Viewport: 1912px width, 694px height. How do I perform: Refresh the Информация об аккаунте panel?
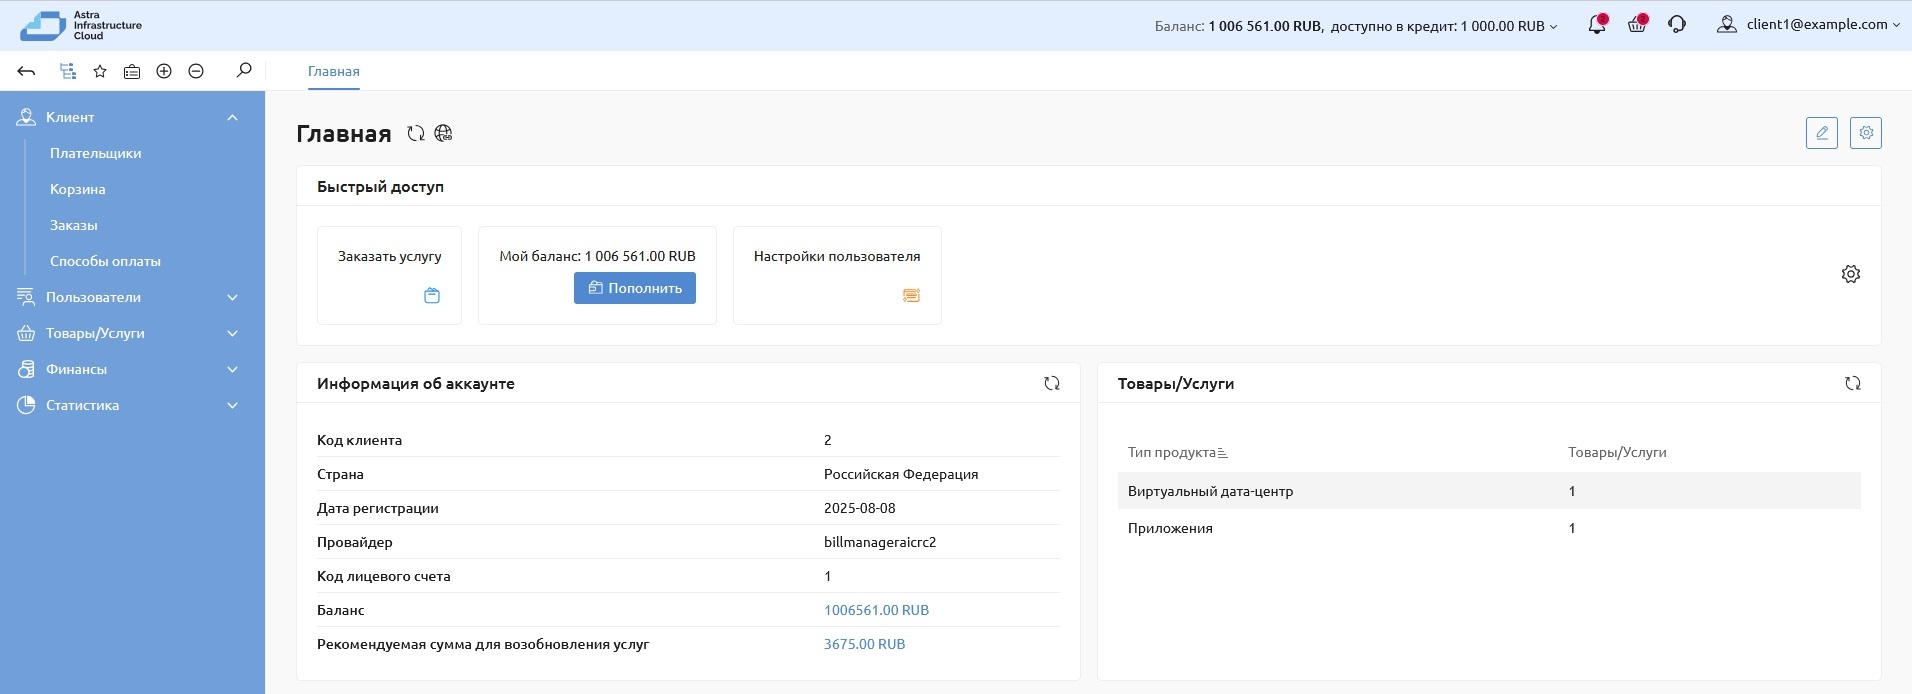(x=1052, y=383)
